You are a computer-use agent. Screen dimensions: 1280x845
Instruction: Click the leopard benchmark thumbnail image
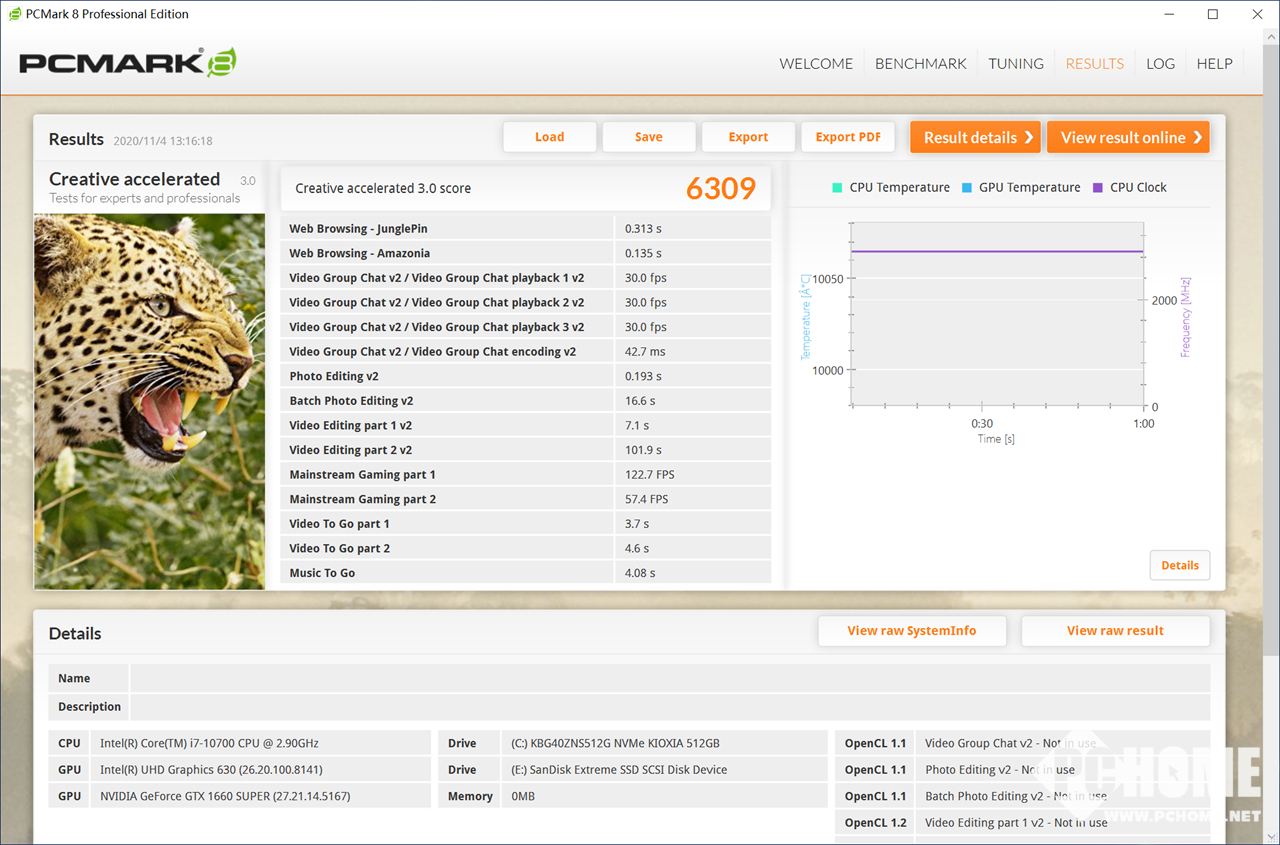click(150, 401)
